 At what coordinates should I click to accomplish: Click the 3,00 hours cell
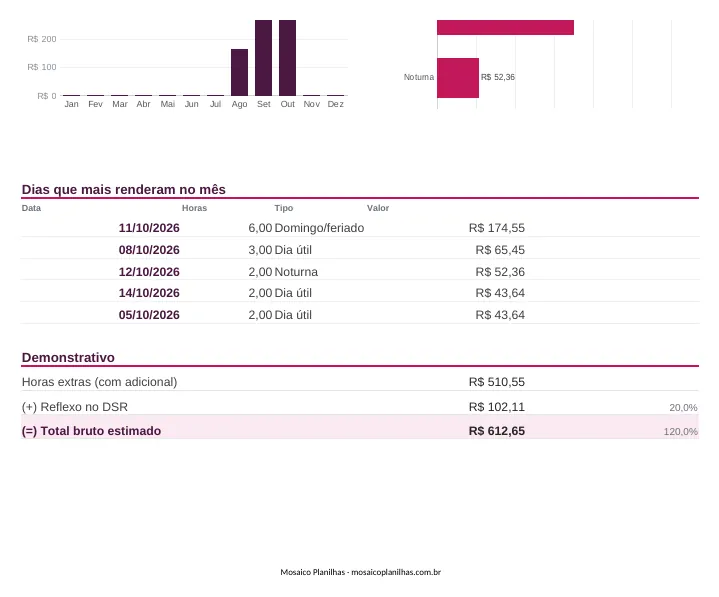(260, 250)
